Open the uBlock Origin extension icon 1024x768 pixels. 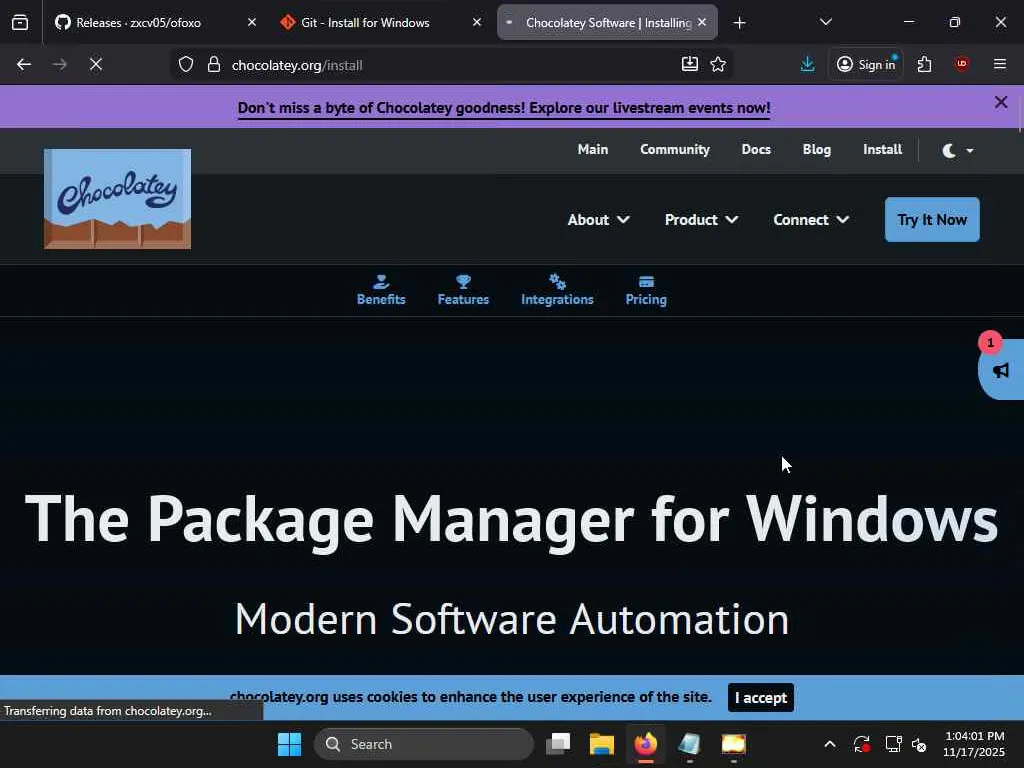pyautogui.click(x=961, y=64)
